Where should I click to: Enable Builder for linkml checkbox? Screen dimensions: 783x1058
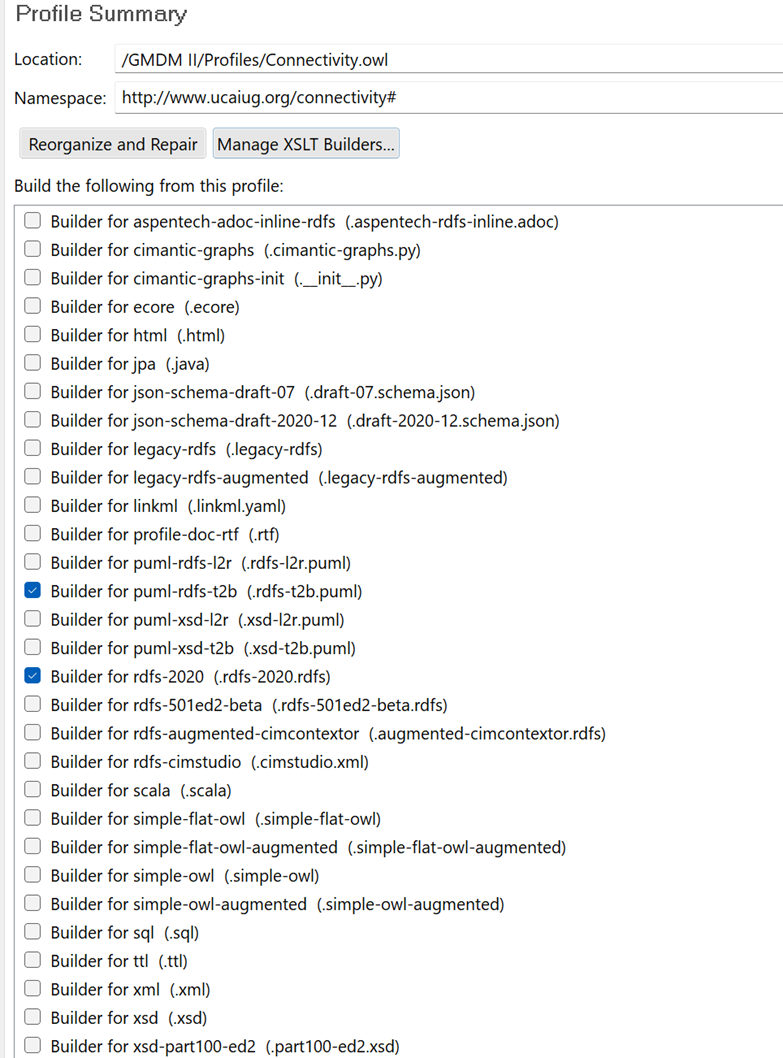pos(33,506)
